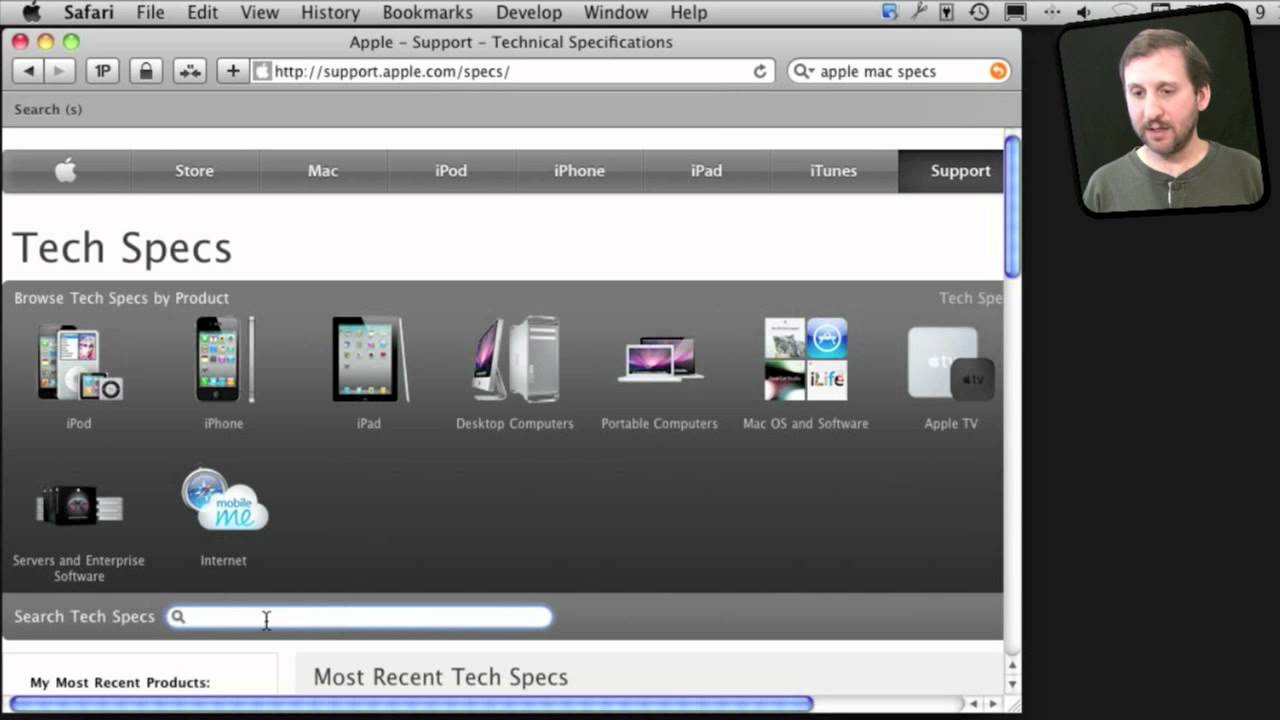
Task: Click the Time Machine menu bar icon
Action: point(979,12)
